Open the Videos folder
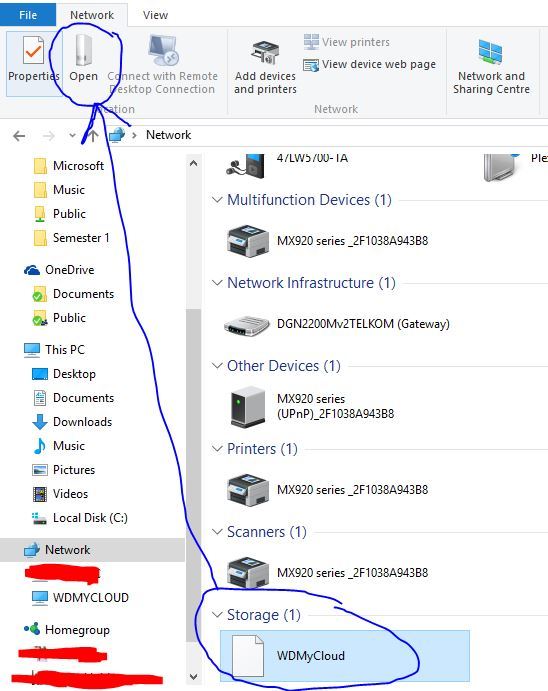The width and height of the screenshot is (548, 691). [x=60, y=494]
